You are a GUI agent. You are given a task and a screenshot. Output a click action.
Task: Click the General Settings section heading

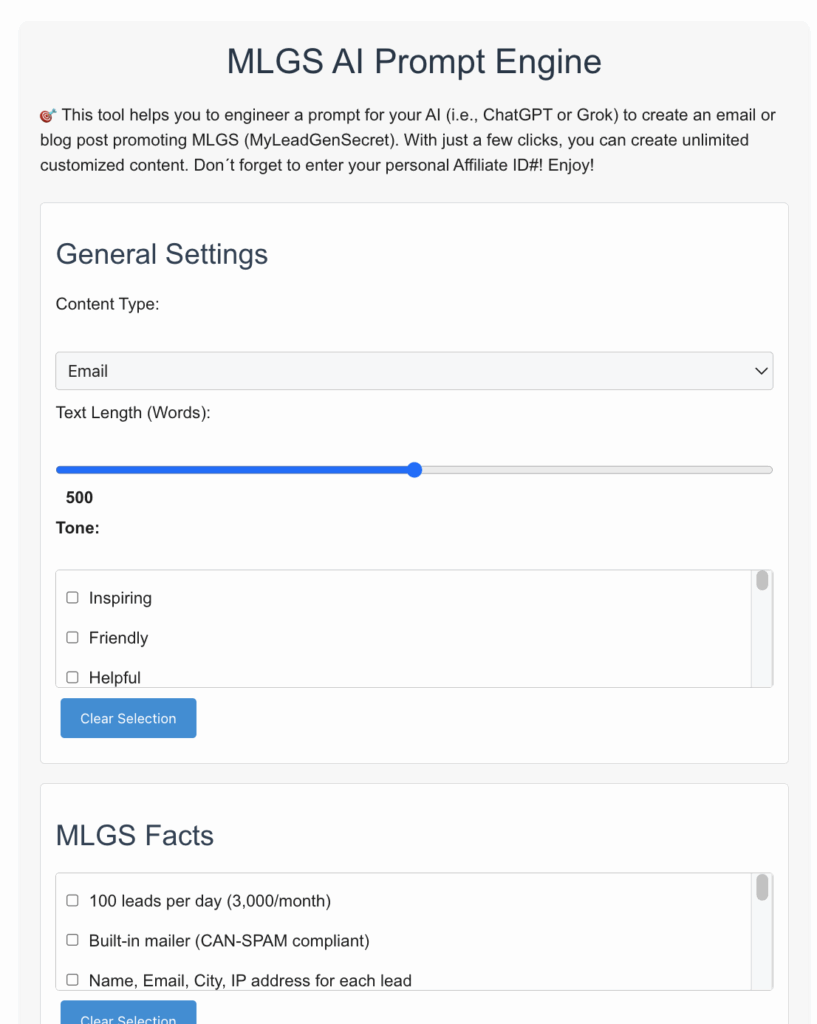point(162,254)
